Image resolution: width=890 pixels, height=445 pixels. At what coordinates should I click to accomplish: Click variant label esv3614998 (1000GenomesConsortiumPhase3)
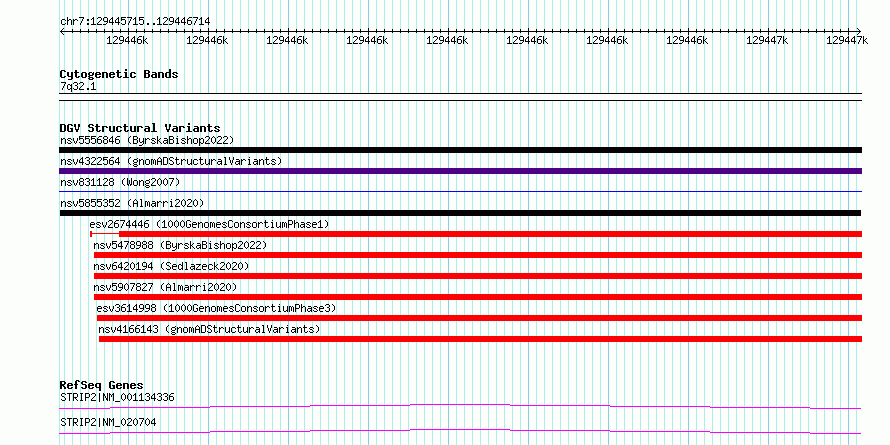click(x=216, y=308)
